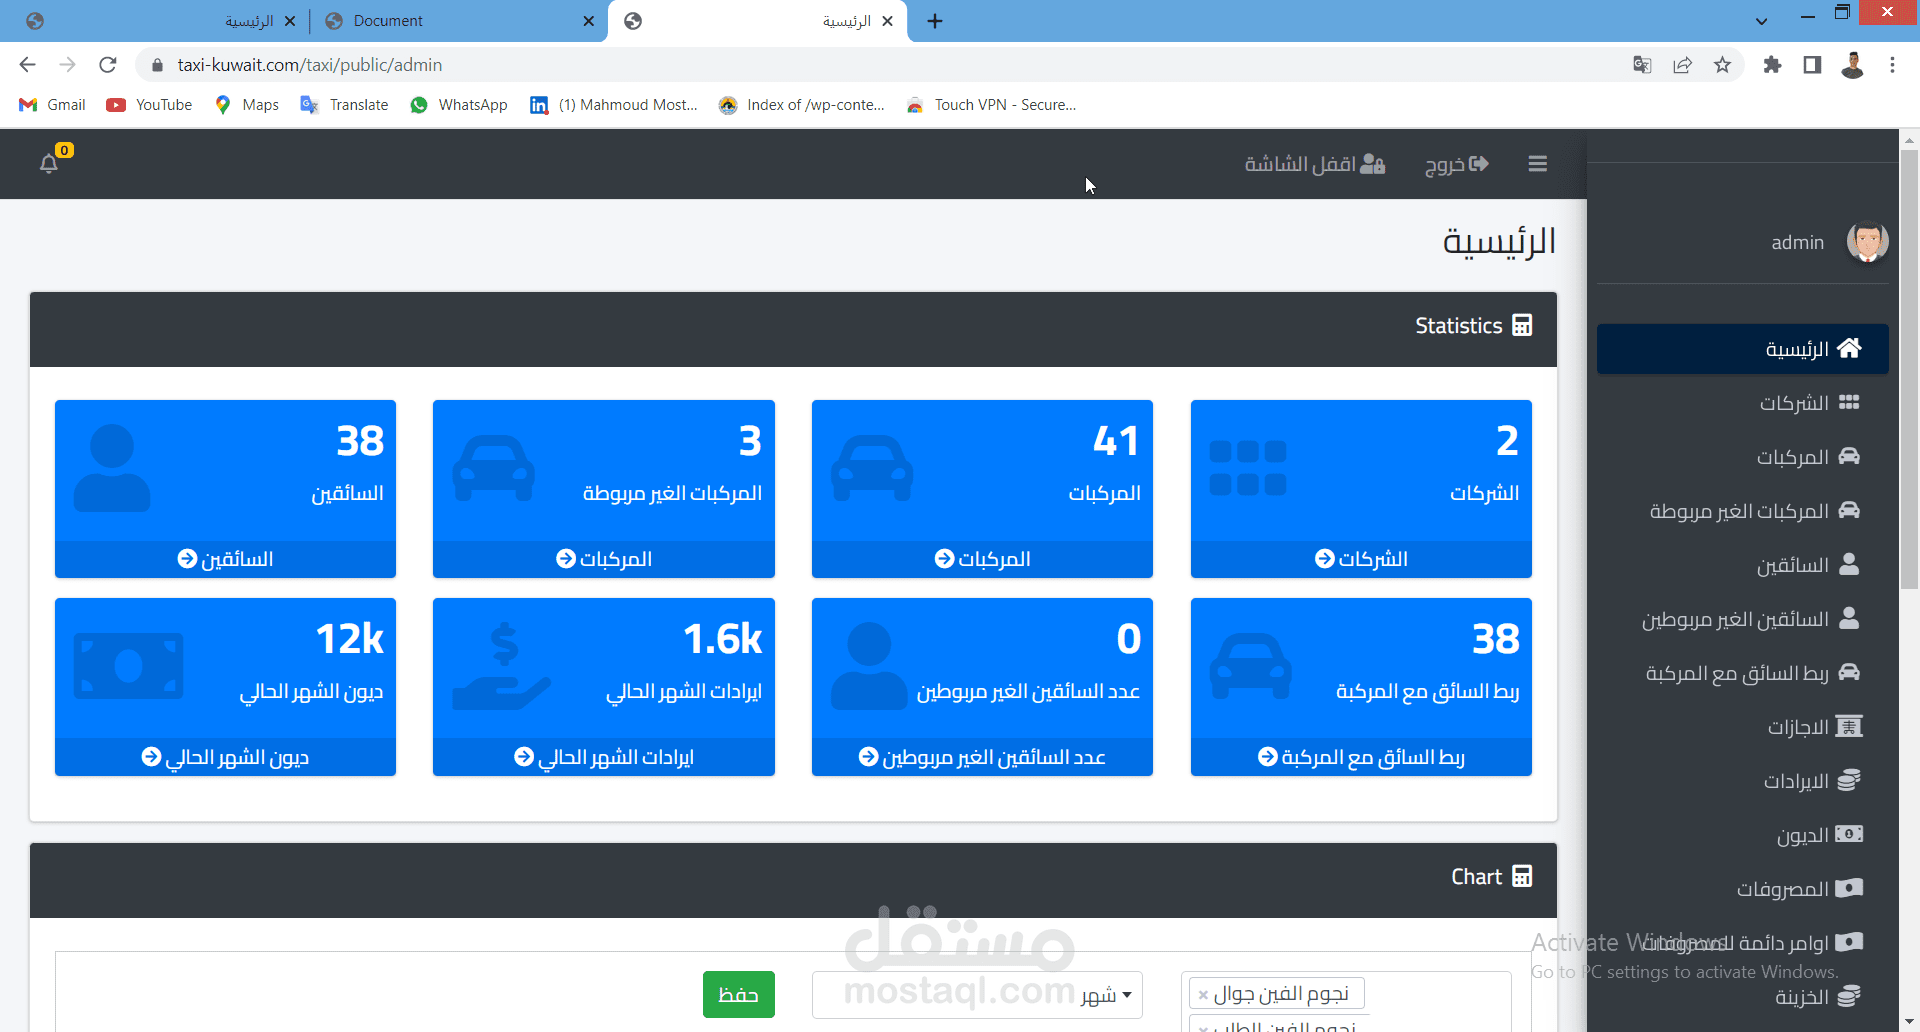
Task: Select المركبات car icon in sidebar
Action: (1849, 456)
